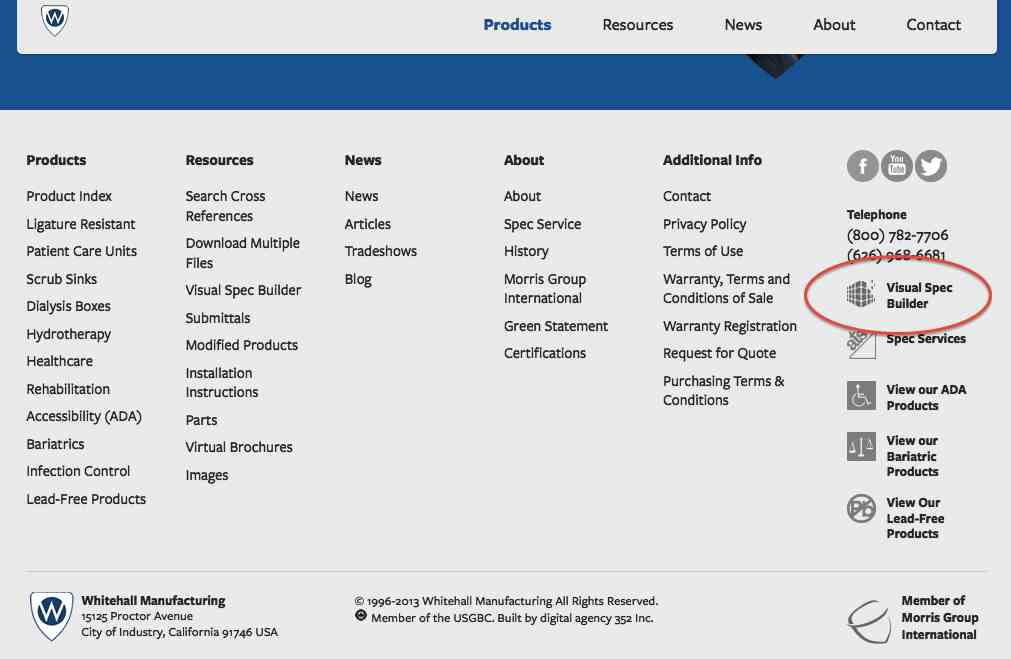The width and height of the screenshot is (1011, 659).
Task: Open the Blog link
Action: pyautogui.click(x=358, y=280)
